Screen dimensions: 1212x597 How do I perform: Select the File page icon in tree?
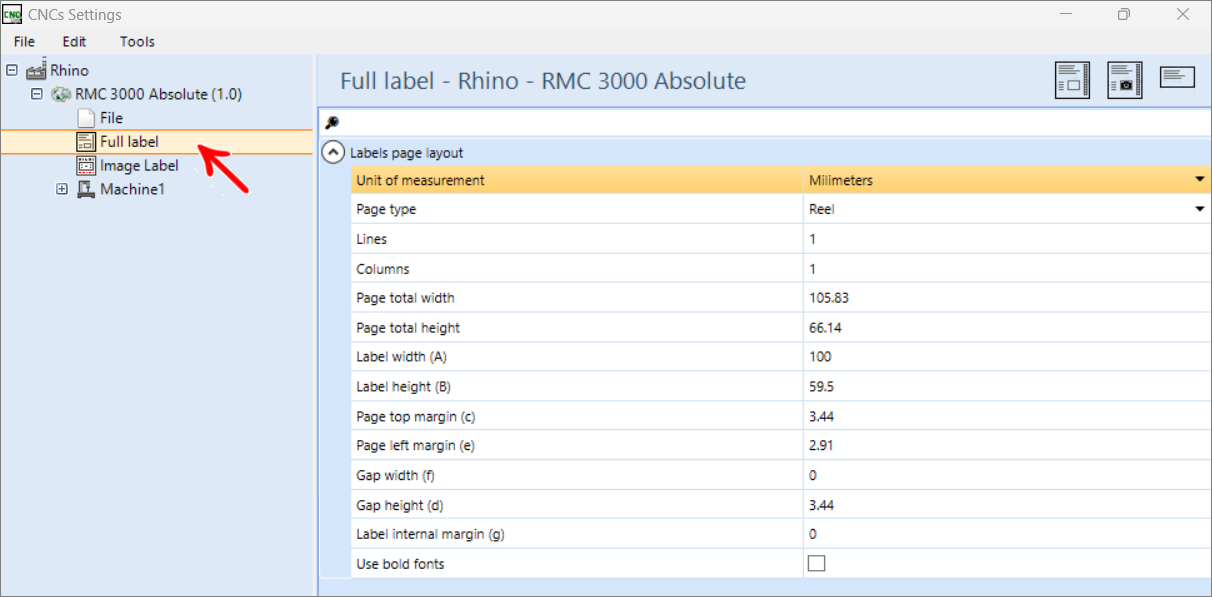[86, 118]
